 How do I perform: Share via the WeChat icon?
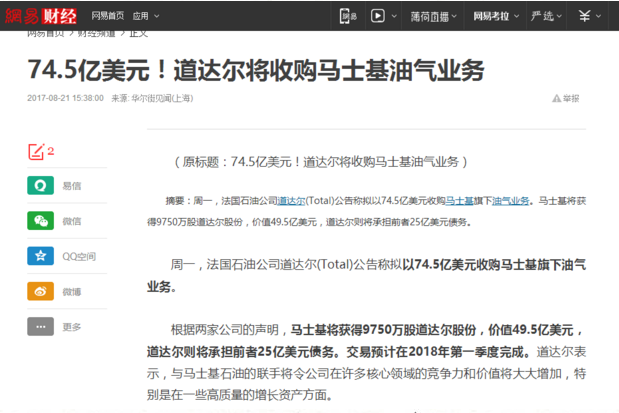[40, 221]
